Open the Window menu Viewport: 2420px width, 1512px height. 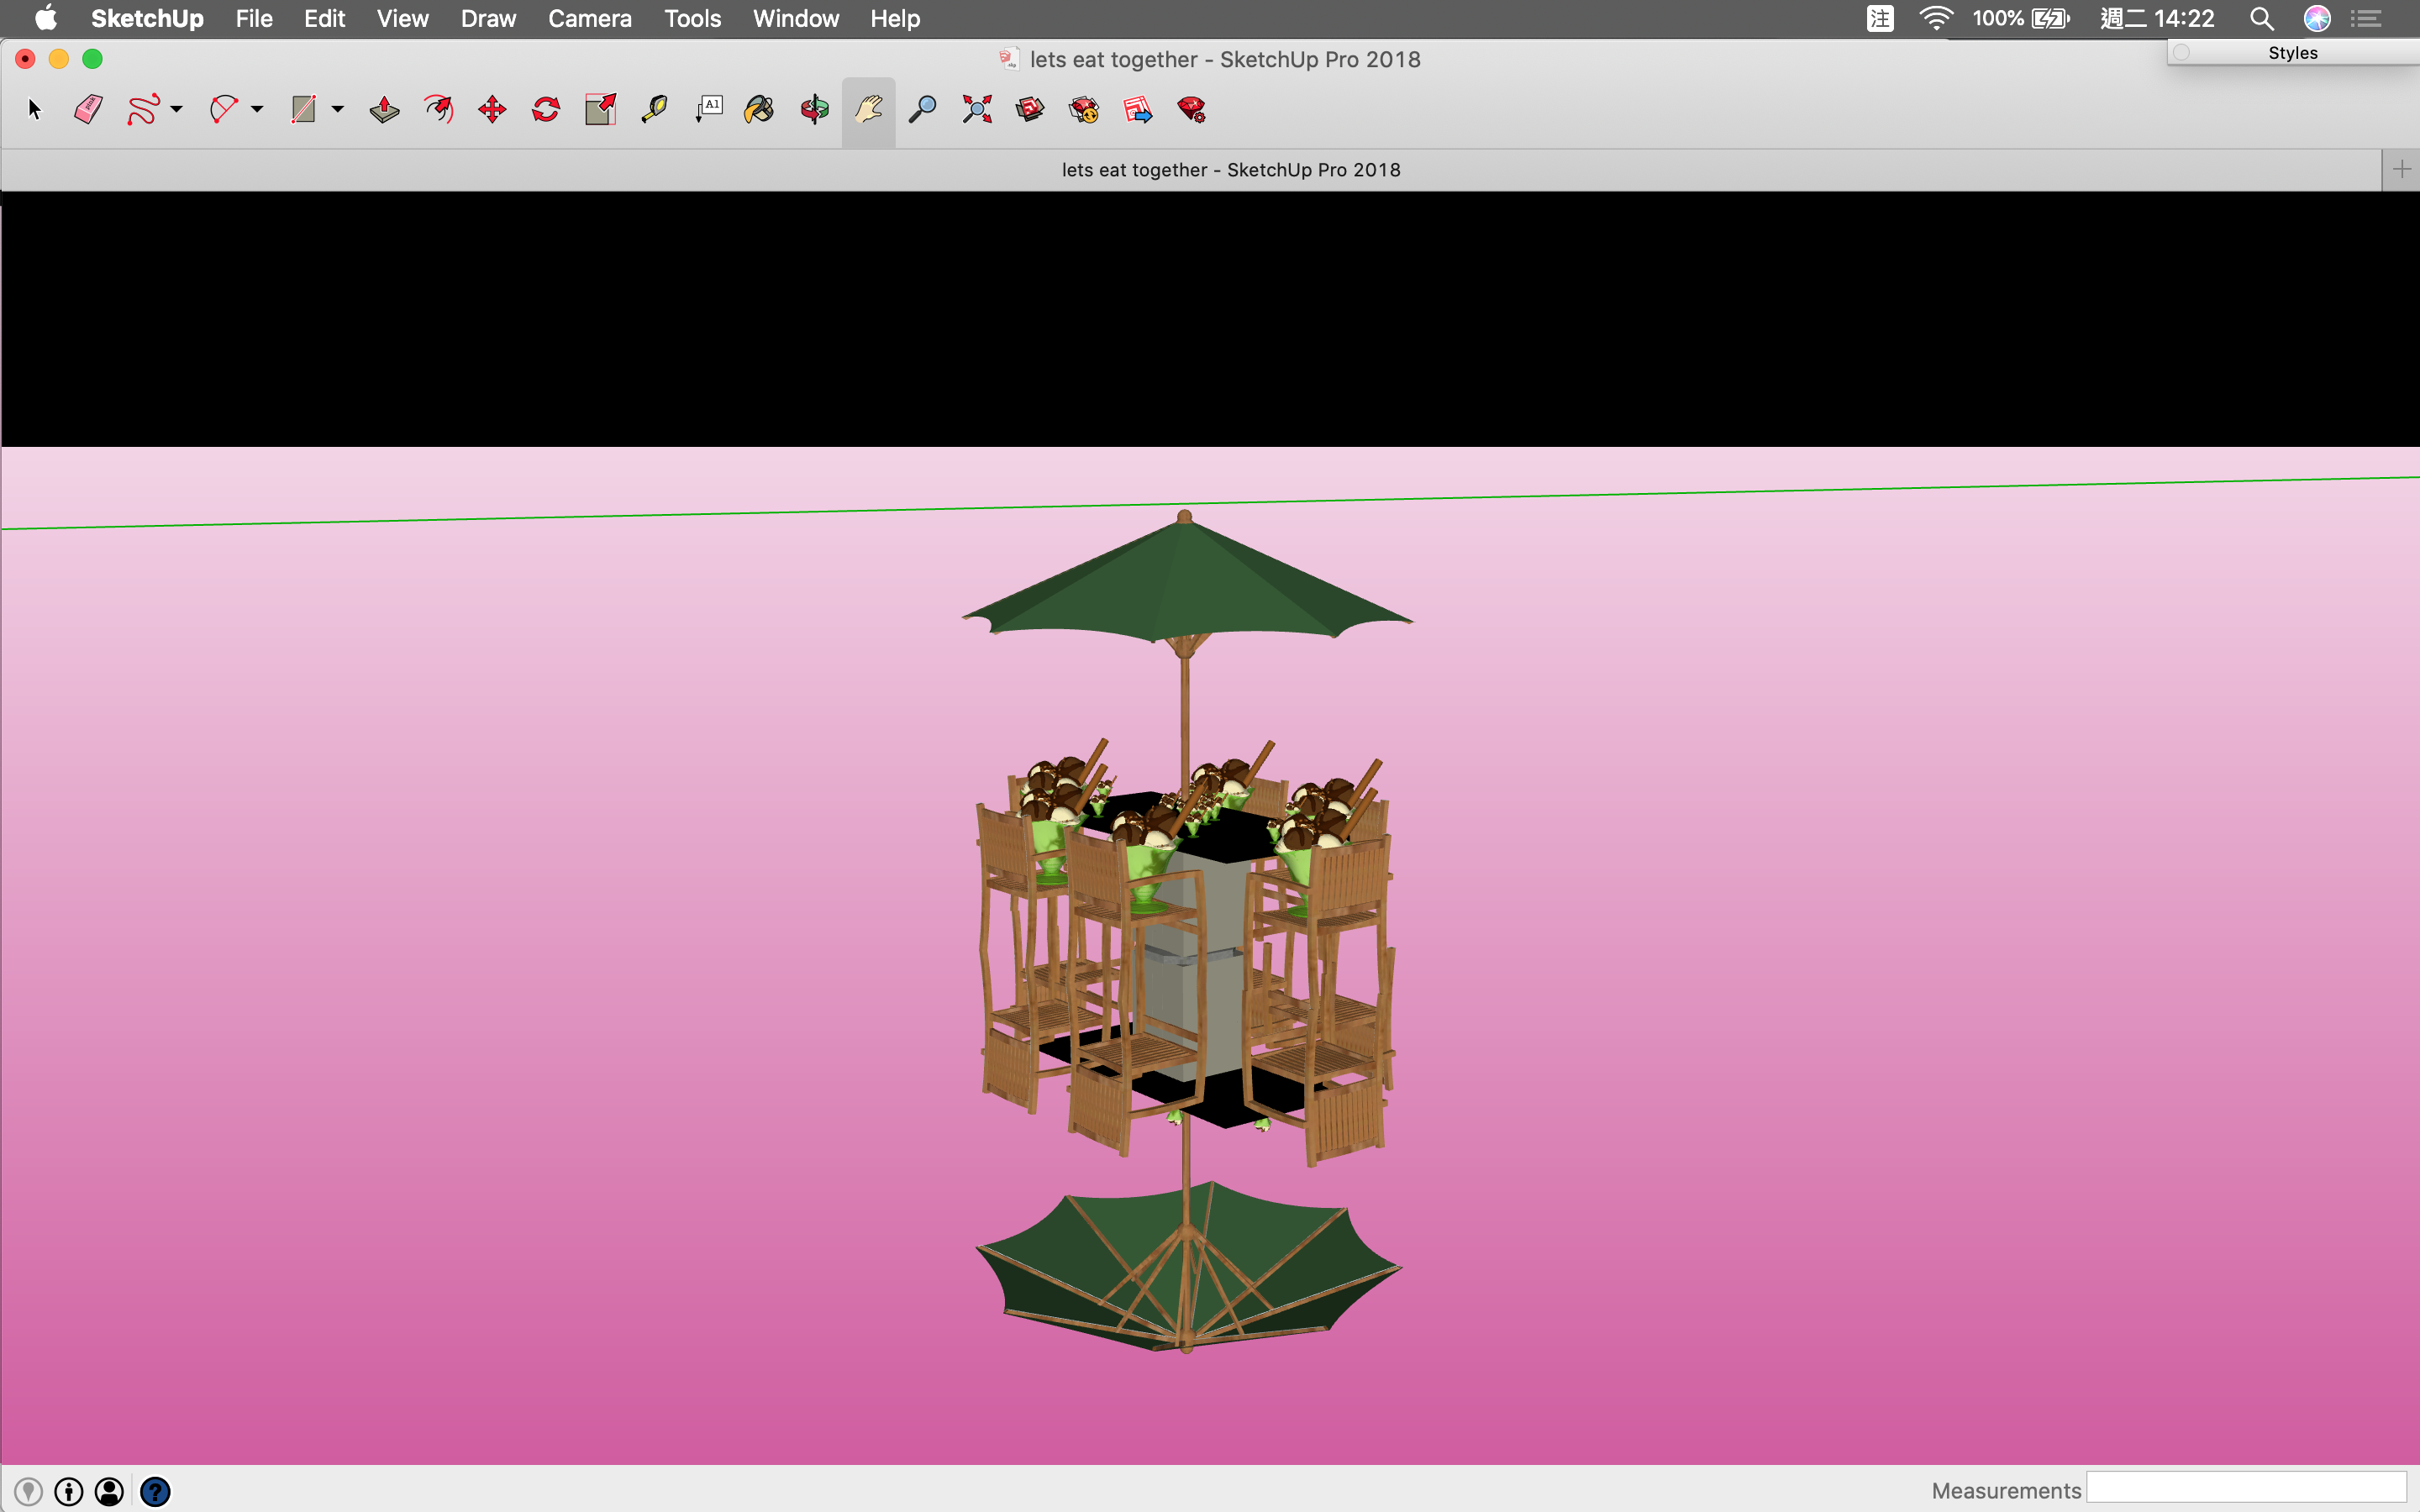pyautogui.click(x=795, y=18)
